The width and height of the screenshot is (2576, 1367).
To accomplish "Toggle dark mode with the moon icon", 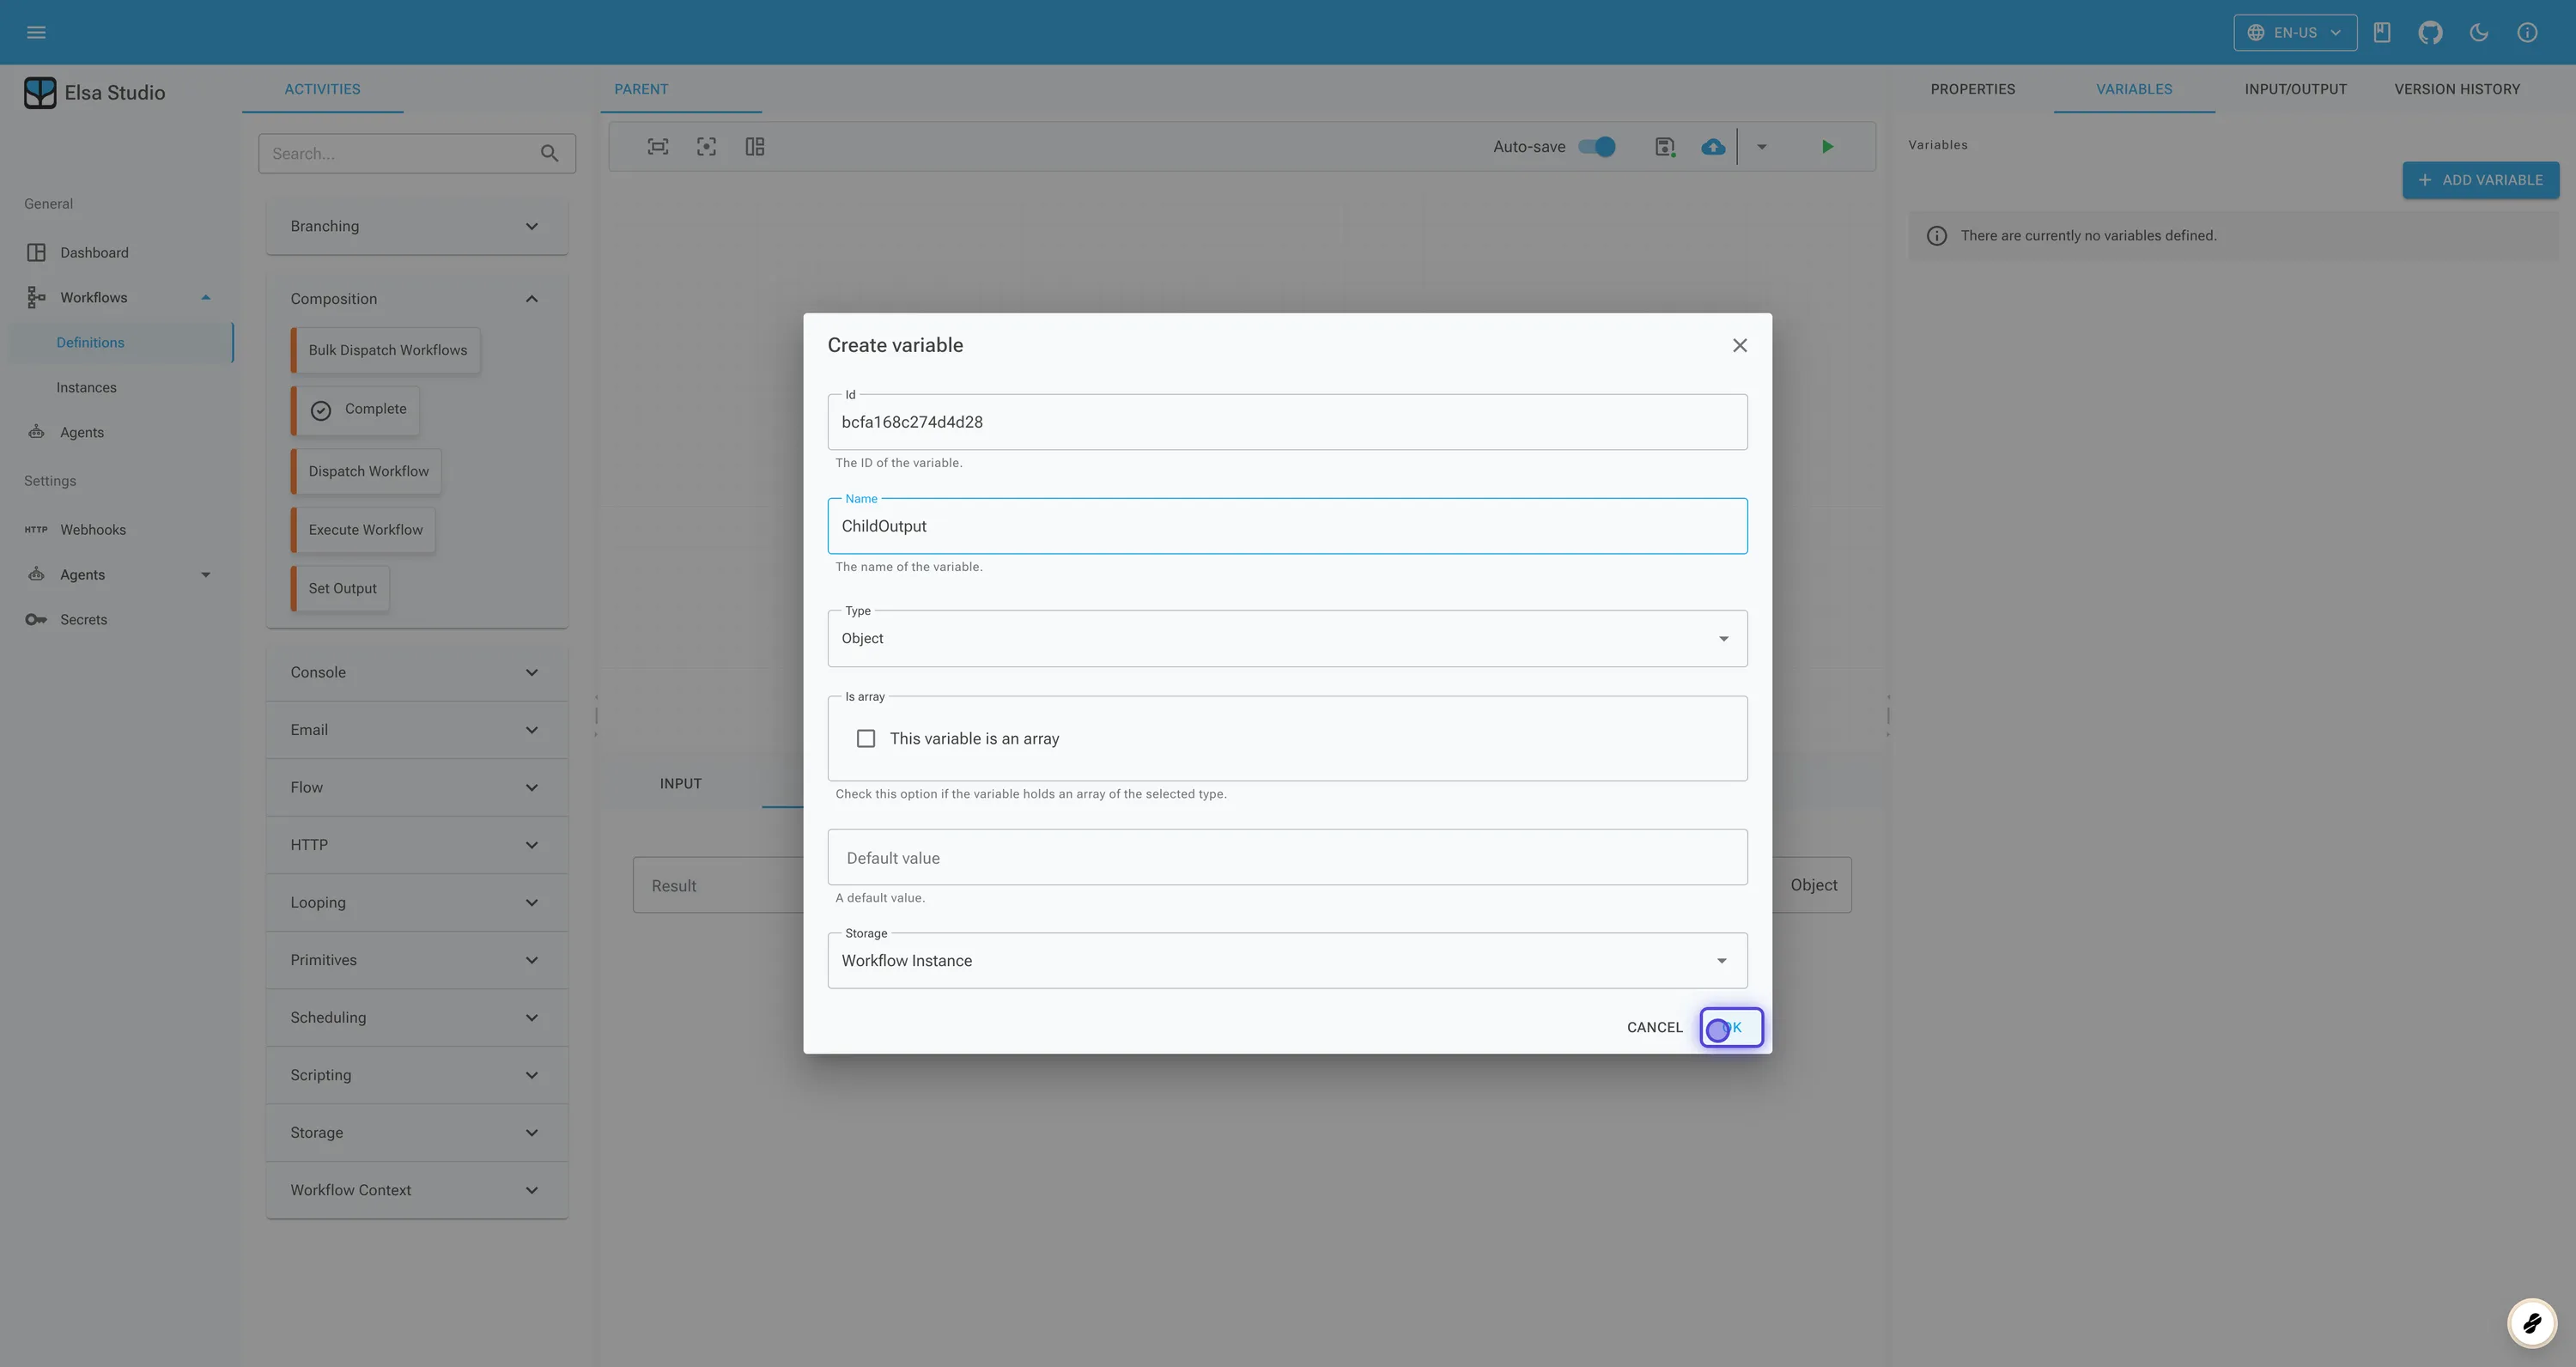I will click(x=2479, y=32).
